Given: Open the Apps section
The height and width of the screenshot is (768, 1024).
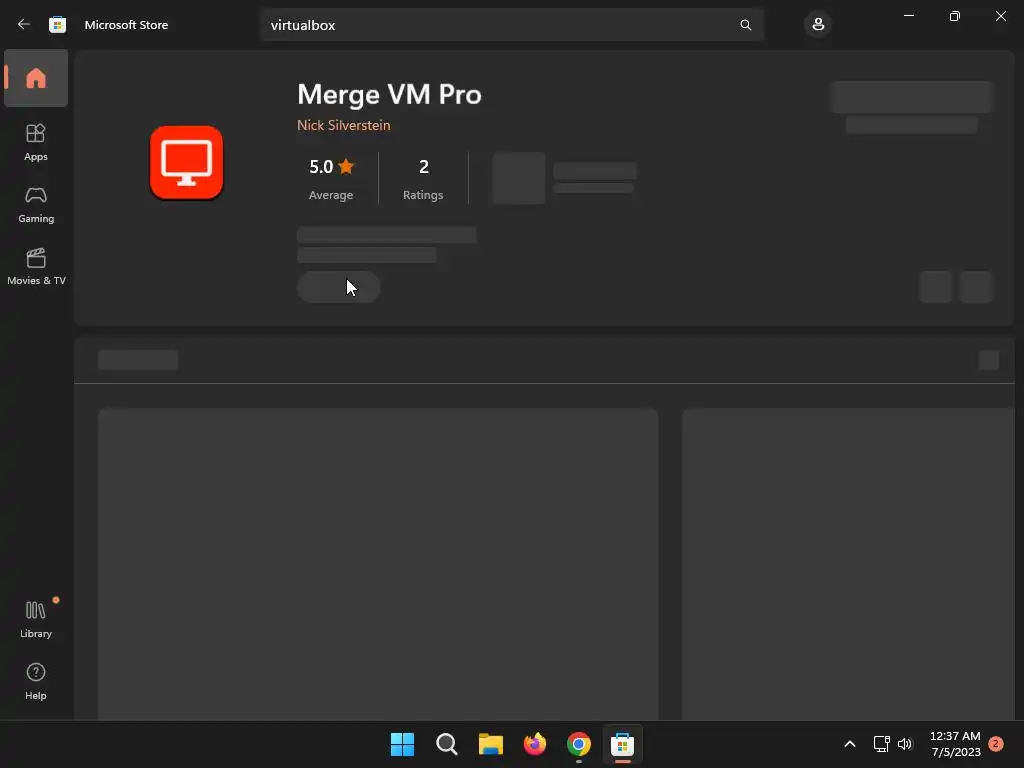Looking at the screenshot, I should pos(36,142).
